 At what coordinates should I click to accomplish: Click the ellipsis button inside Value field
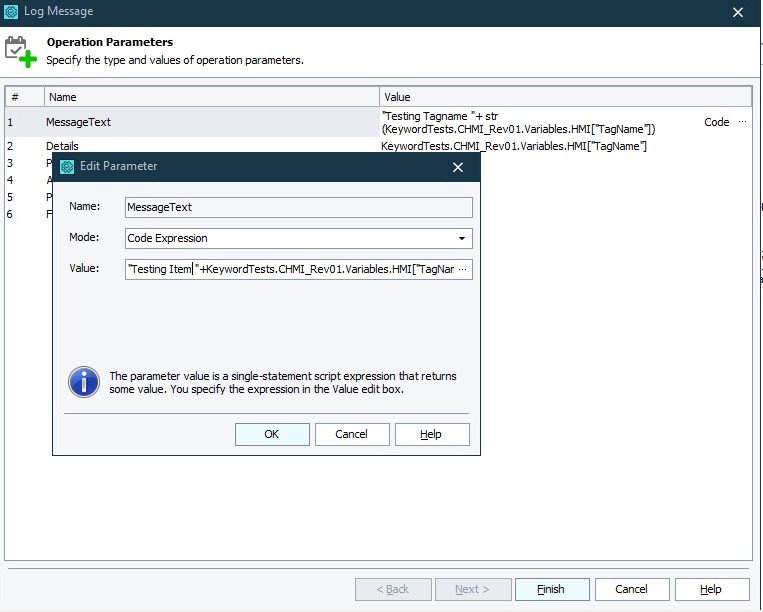(462, 269)
